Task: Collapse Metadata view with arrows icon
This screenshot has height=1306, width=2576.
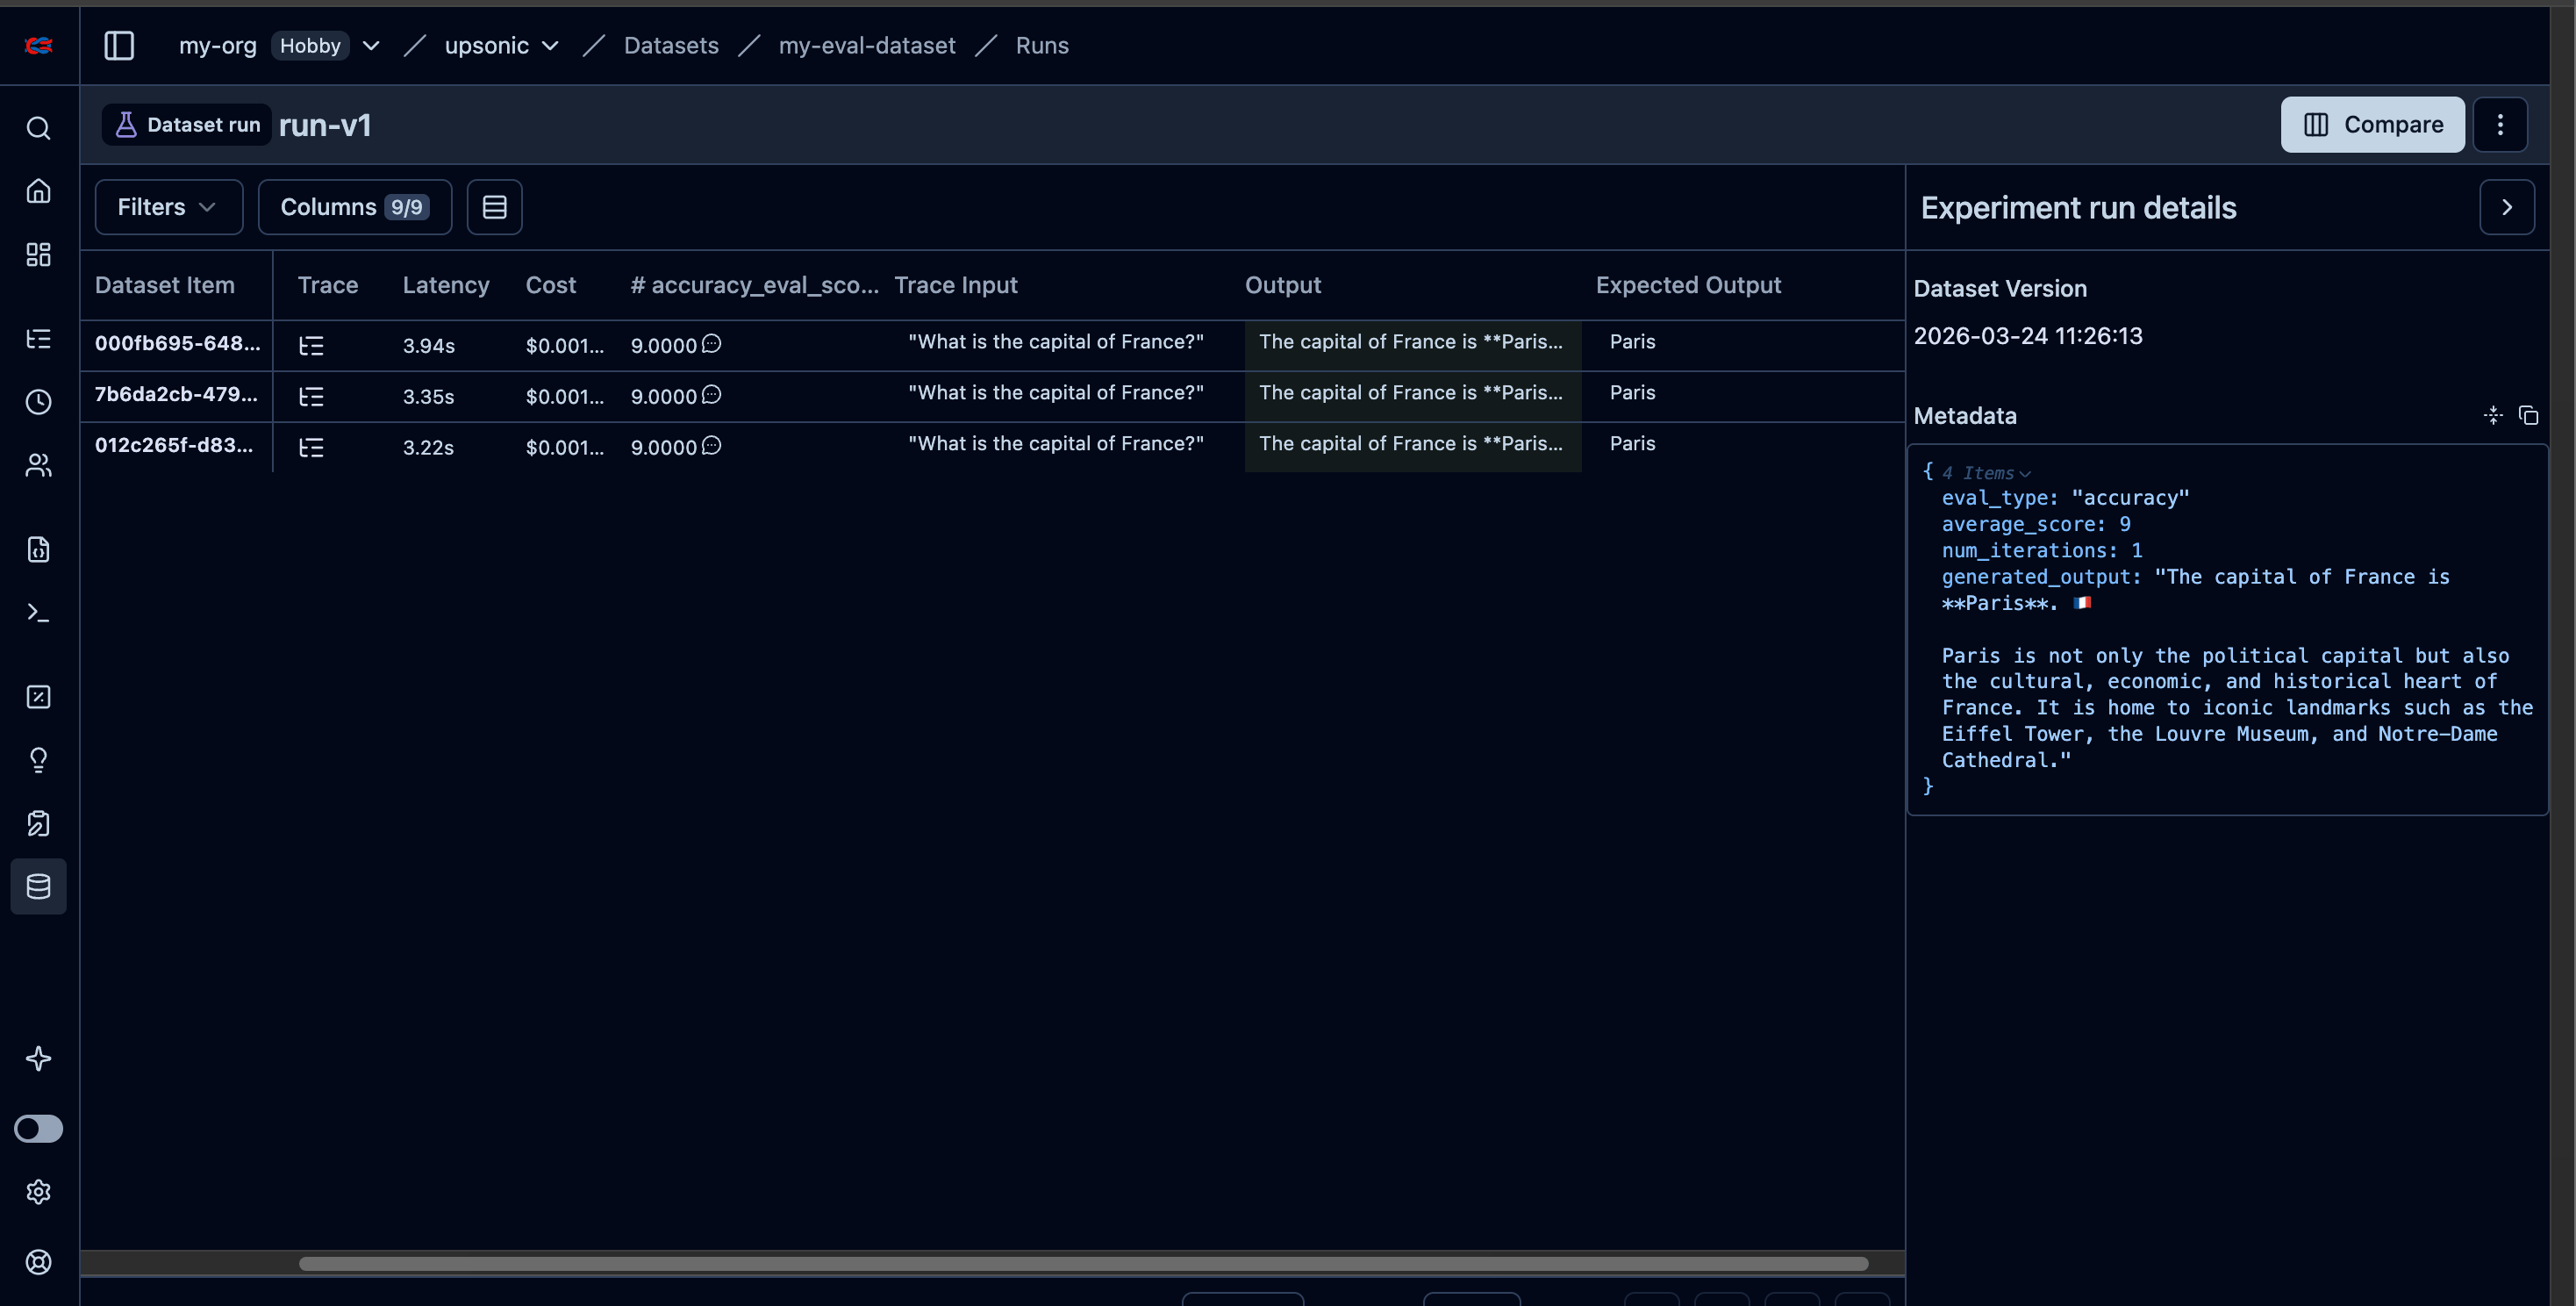Action: pyautogui.click(x=2493, y=415)
